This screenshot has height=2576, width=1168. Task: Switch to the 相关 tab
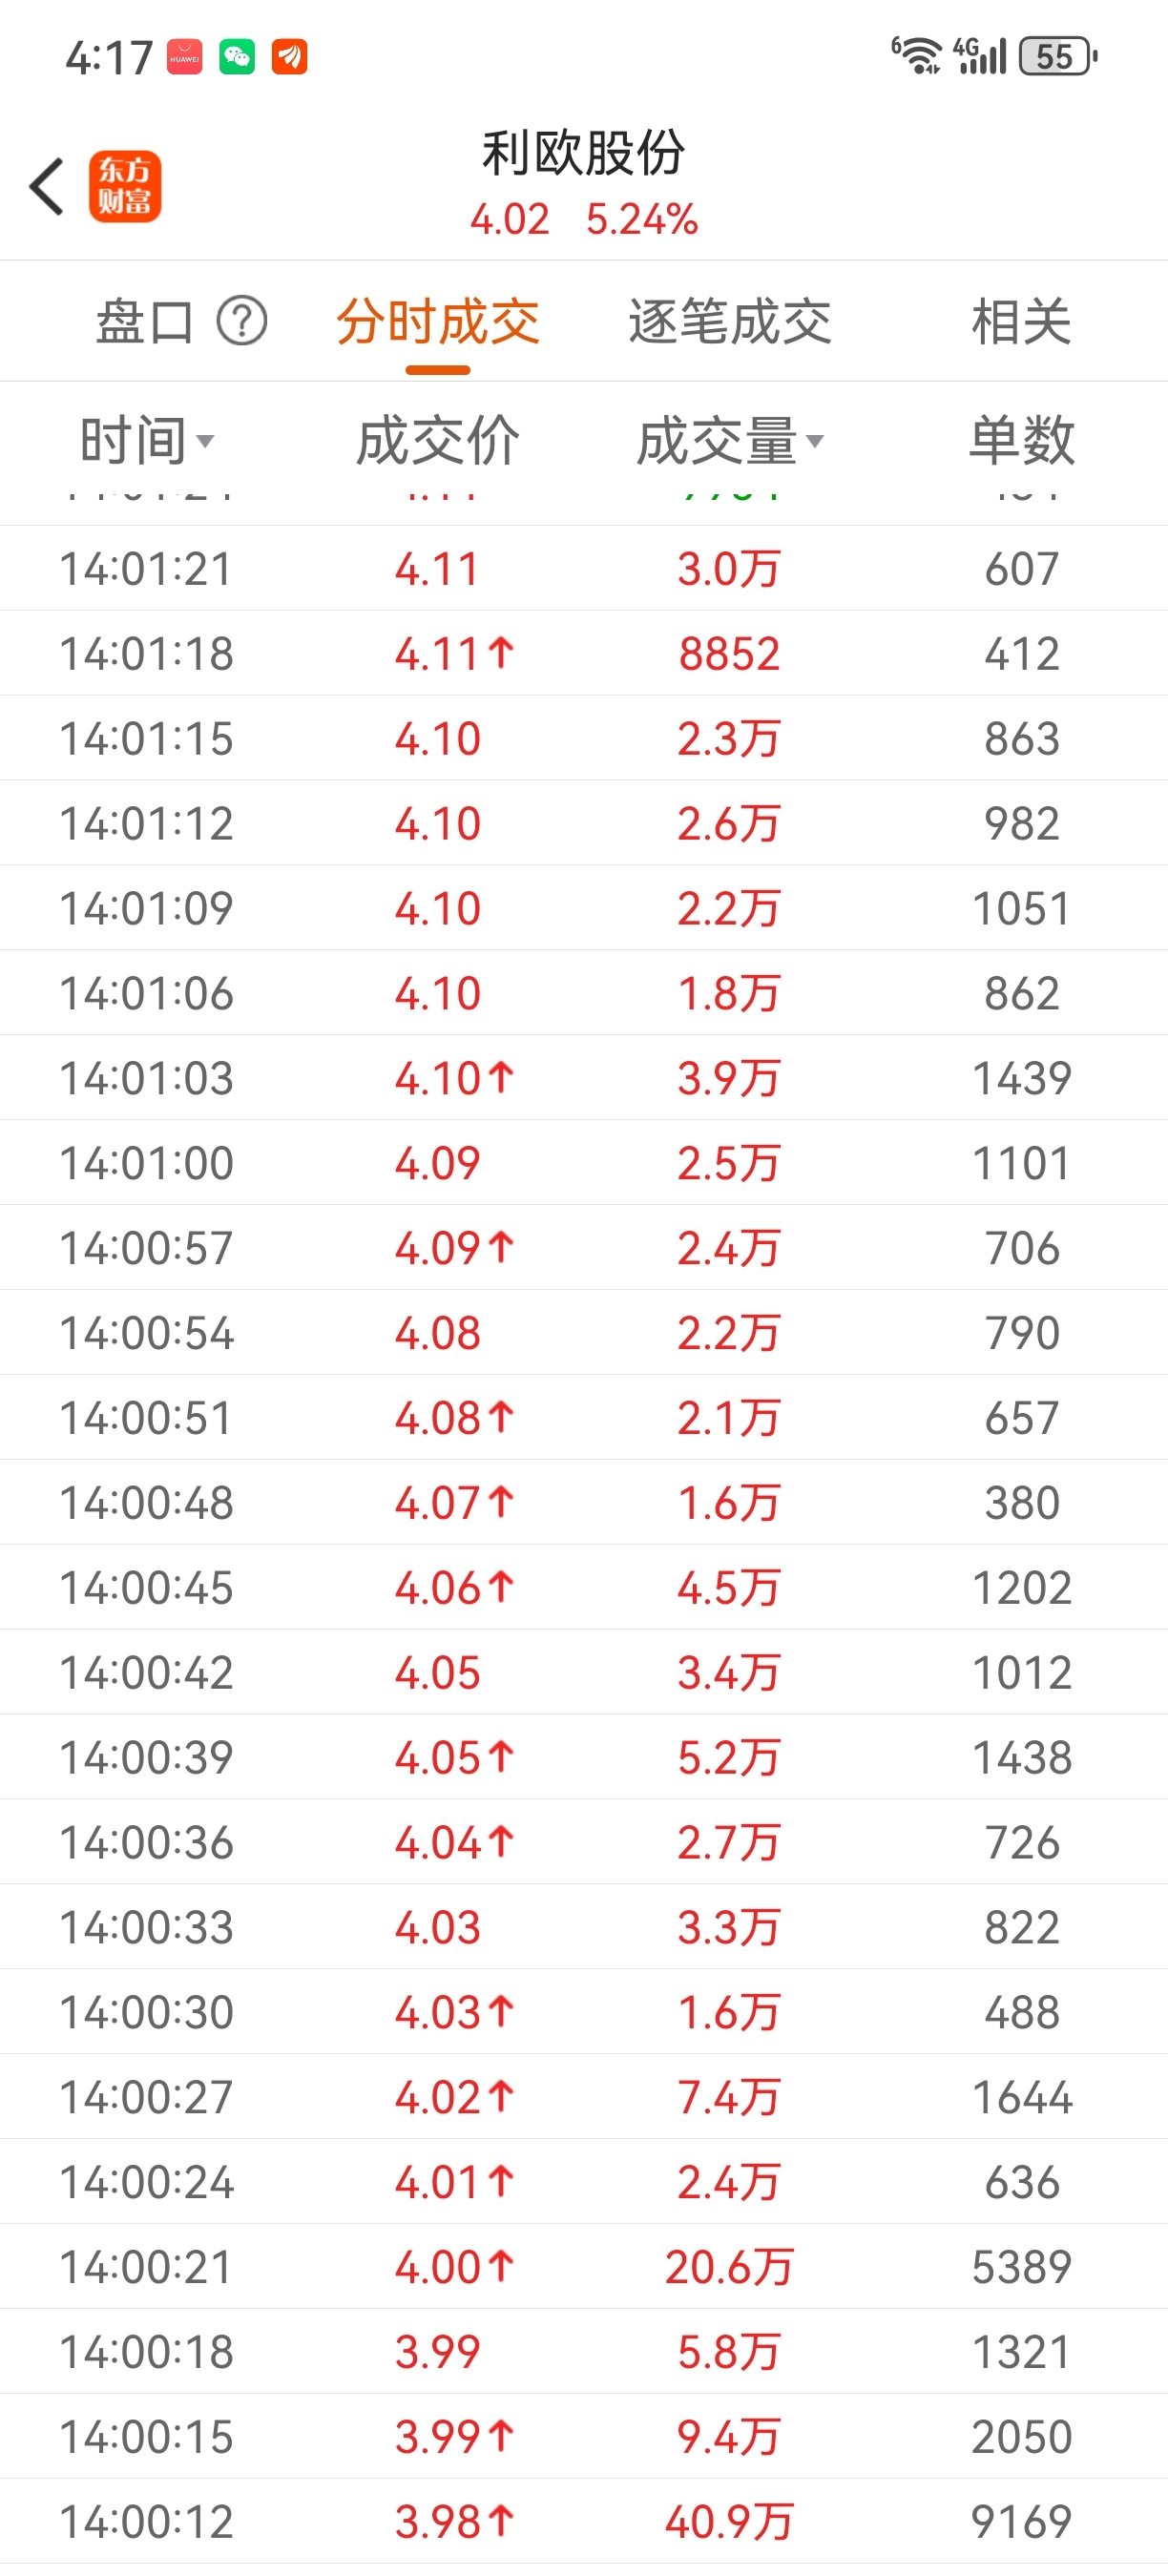(1022, 322)
